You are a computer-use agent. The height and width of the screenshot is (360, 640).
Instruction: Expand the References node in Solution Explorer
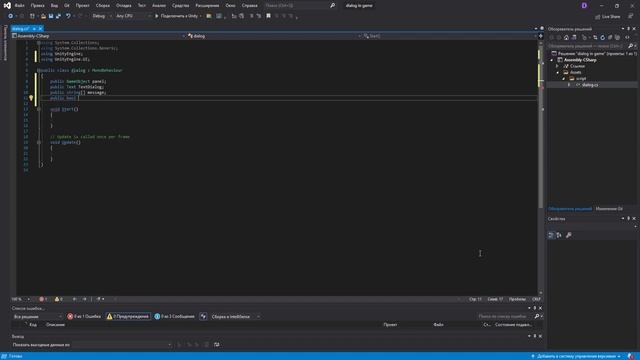[558, 66]
